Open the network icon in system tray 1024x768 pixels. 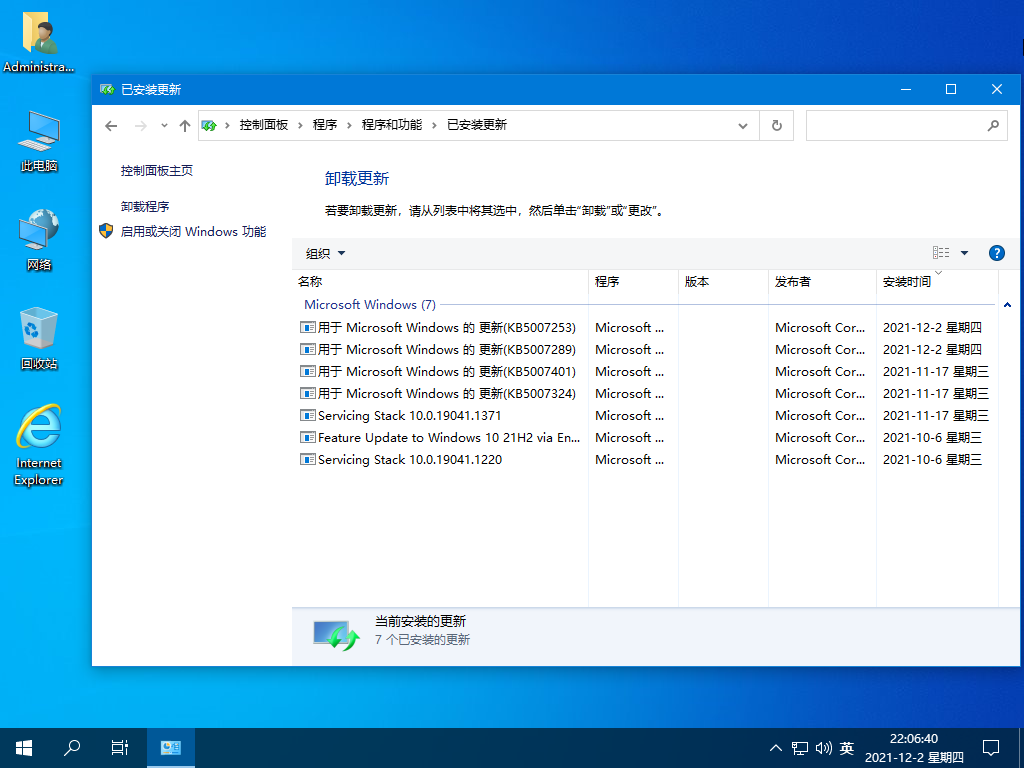tap(799, 748)
